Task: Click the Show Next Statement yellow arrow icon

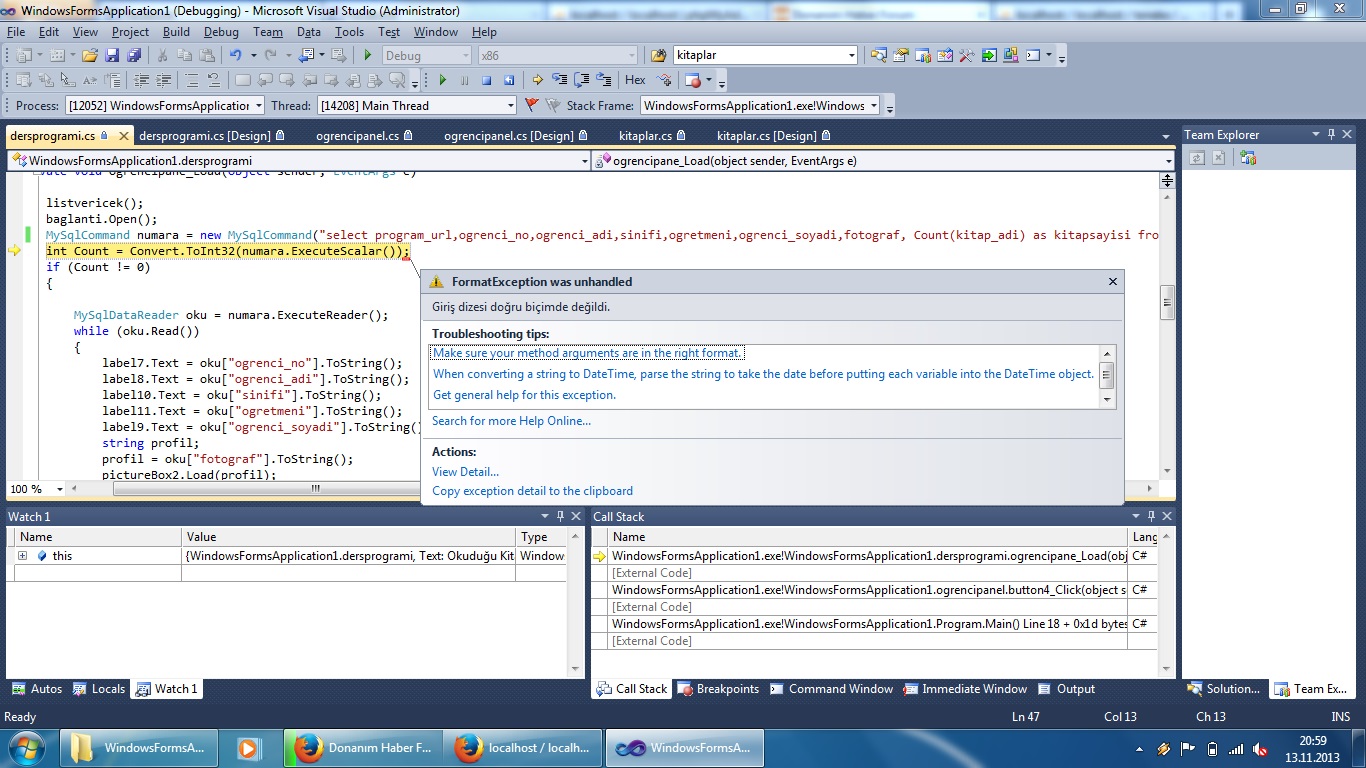Action: [x=537, y=80]
